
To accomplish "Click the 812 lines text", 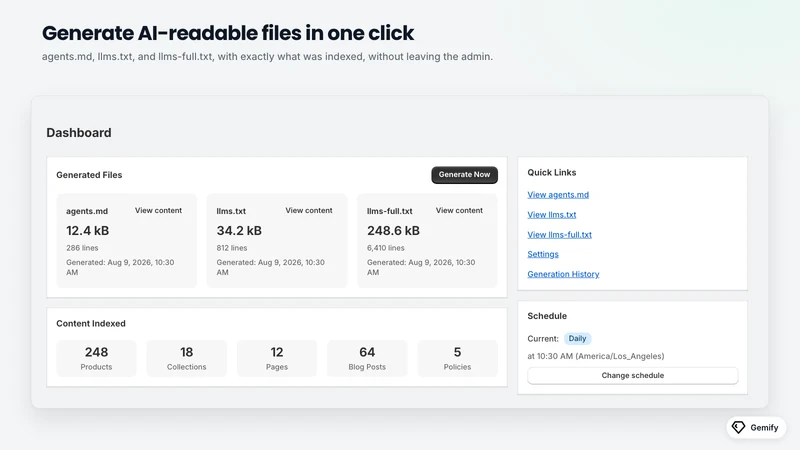I will [232, 248].
